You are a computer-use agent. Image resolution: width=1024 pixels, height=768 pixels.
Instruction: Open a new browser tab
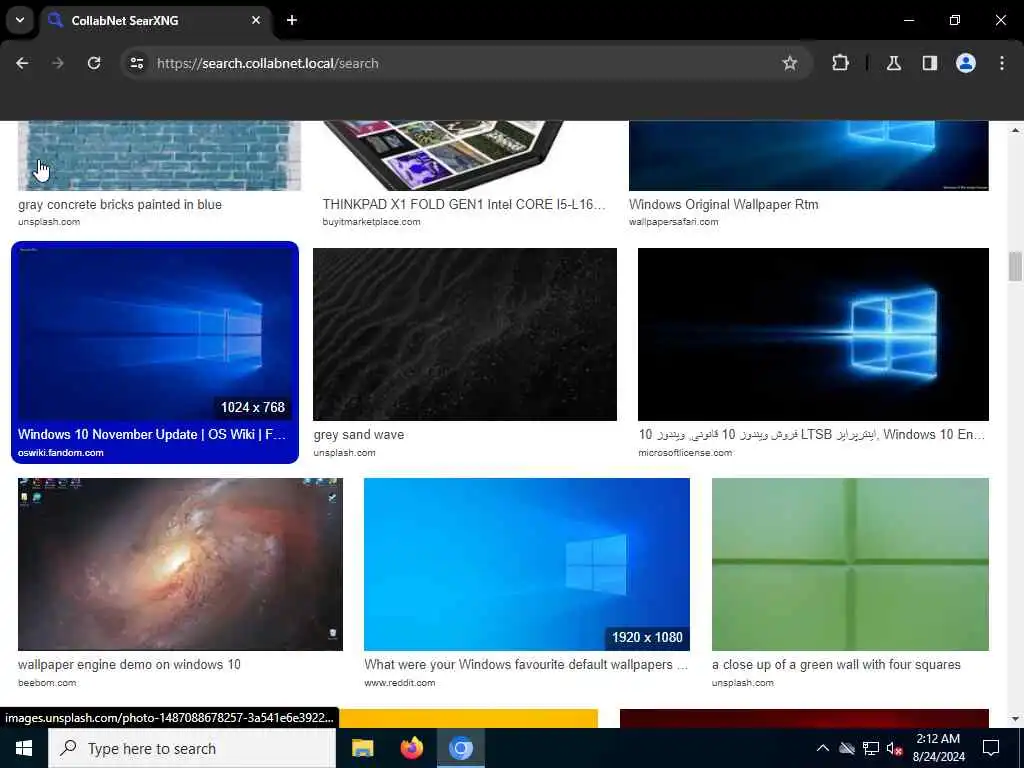point(292,20)
